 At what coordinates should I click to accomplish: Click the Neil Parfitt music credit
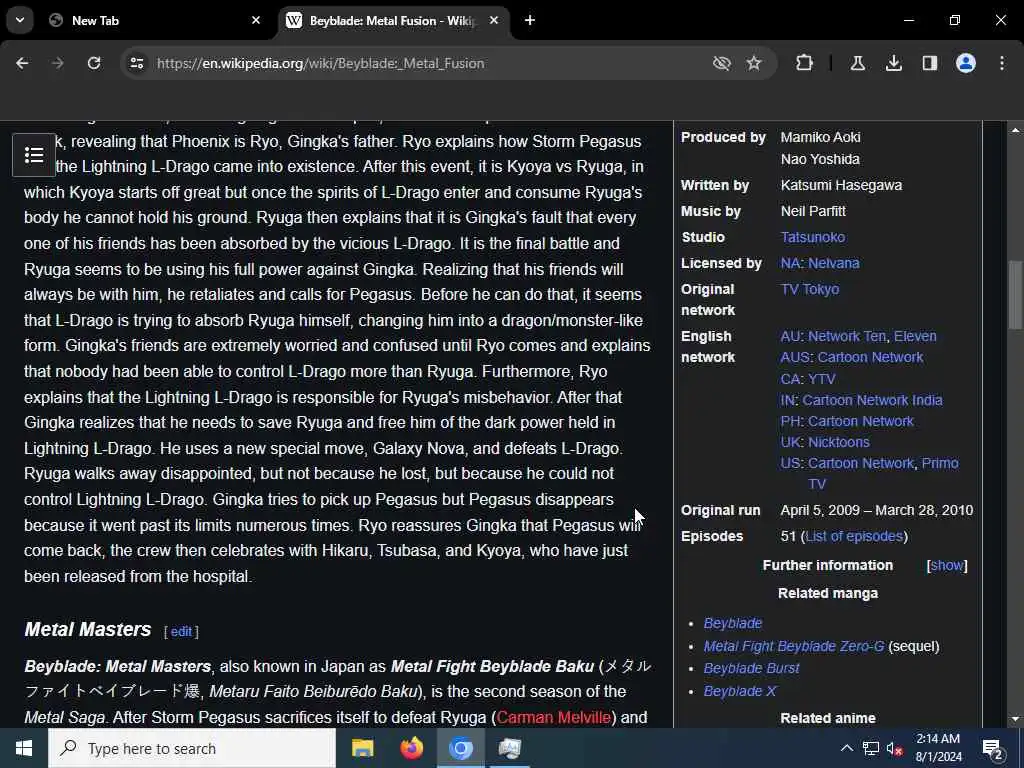[813, 212]
